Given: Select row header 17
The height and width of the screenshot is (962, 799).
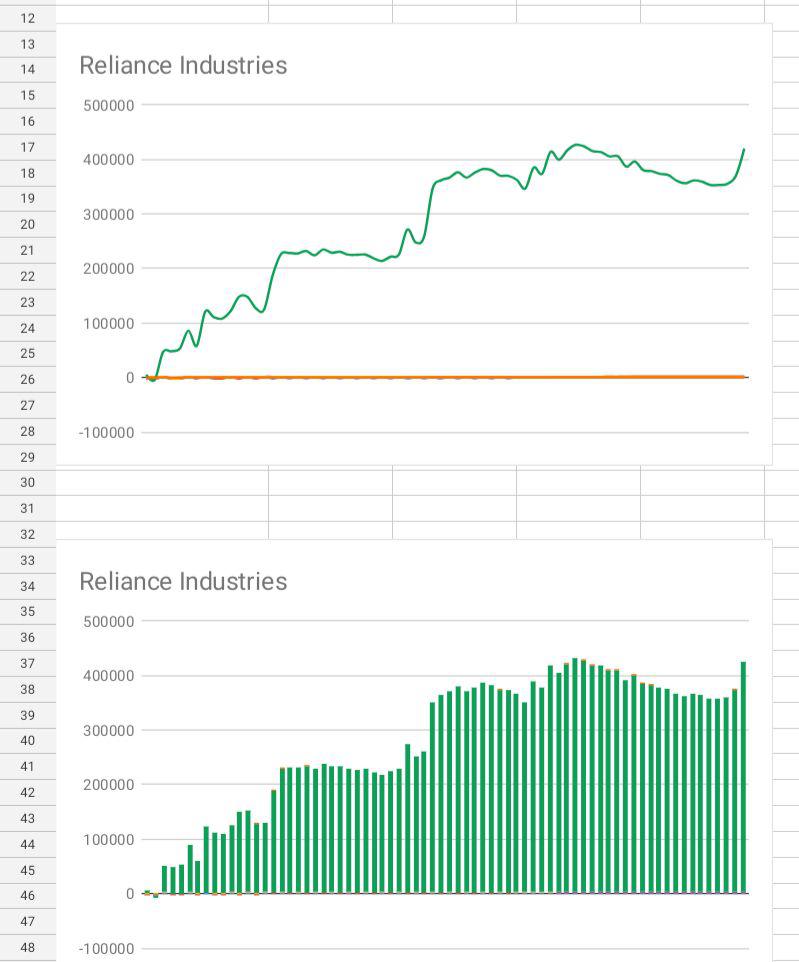Looking at the screenshot, I should pyautogui.click(x=28, y=147).
